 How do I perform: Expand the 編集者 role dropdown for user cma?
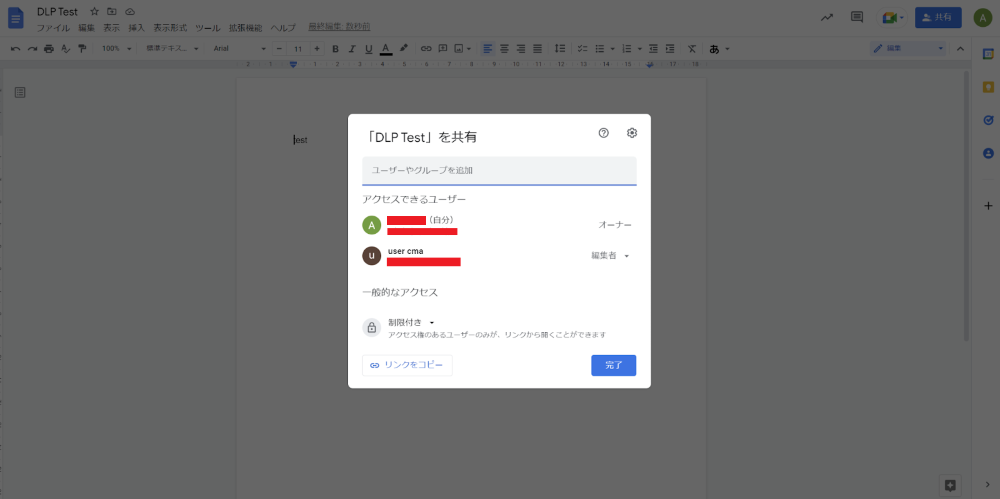click(610, 256)
